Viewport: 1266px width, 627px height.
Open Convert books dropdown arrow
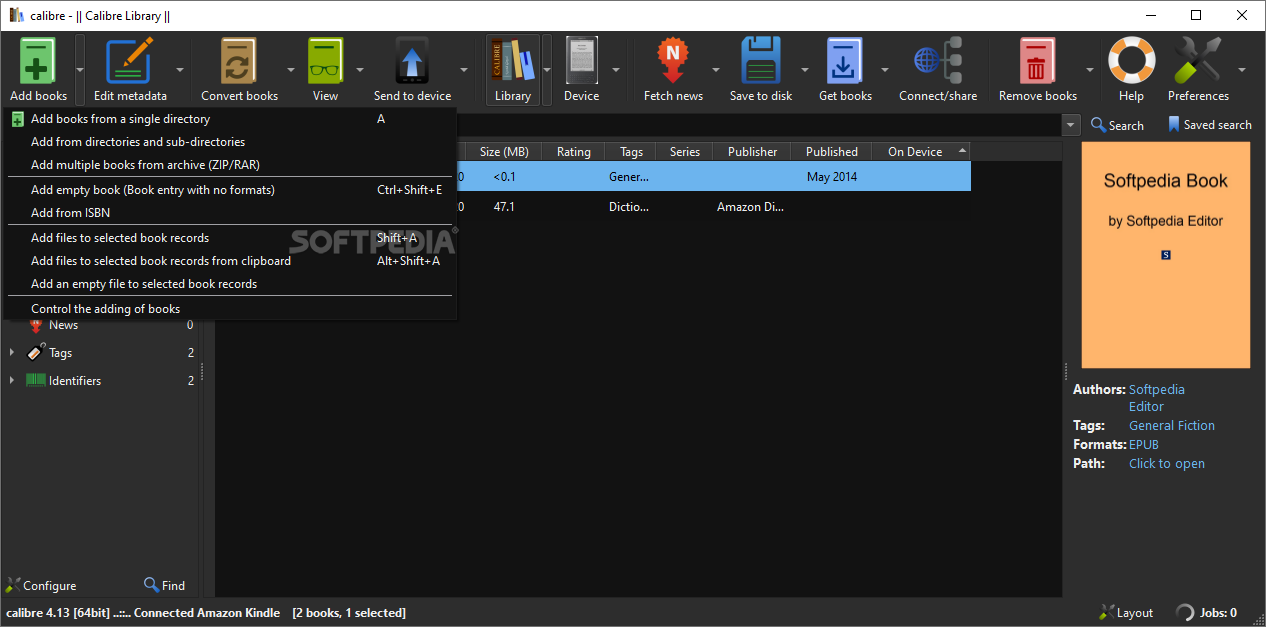pyautogui.click(x=291, y=70)
